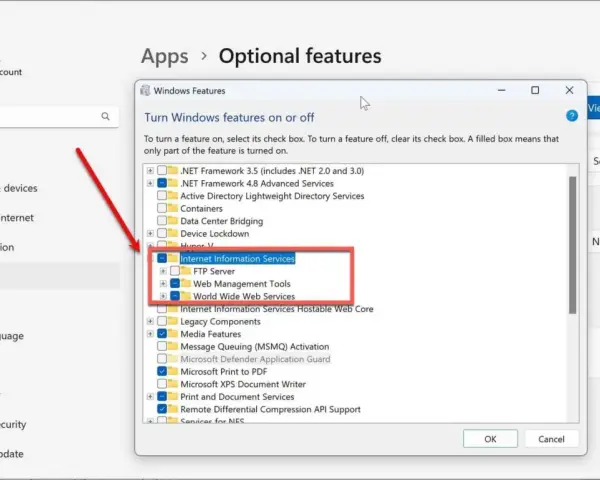Click the Microsoft Print to PDF folder icon
This screenshot has width=600, height=480.
click(x=173, y=371)
